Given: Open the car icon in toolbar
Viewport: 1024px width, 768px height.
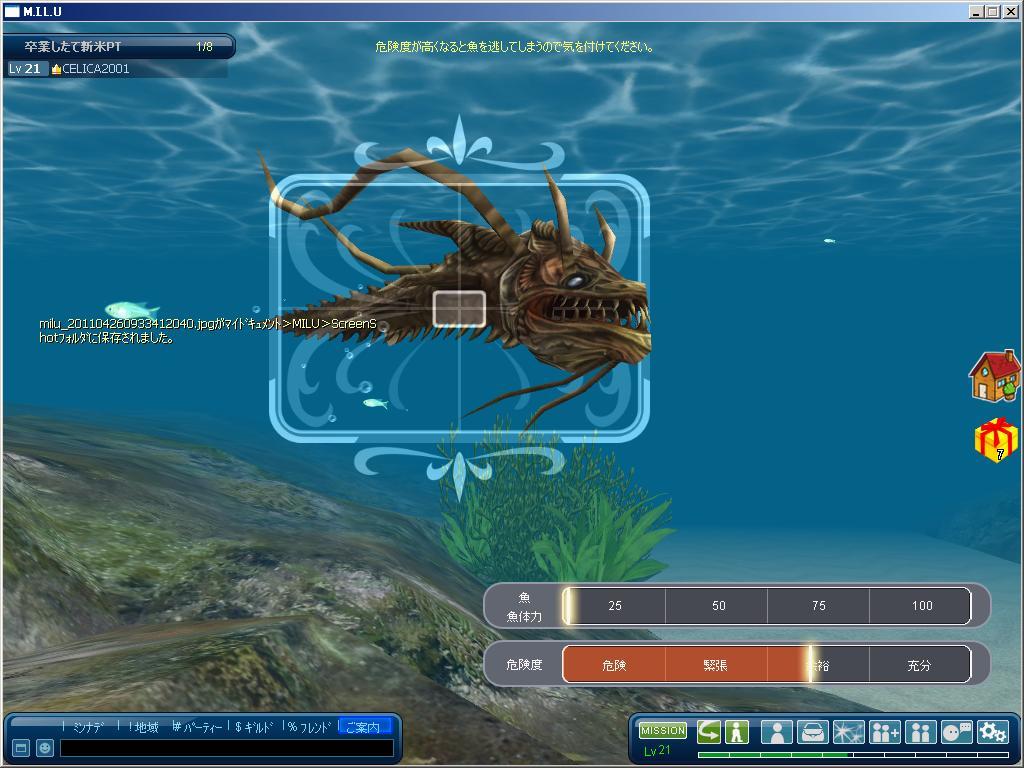Looking at the screenshot, I should [813, 732].
